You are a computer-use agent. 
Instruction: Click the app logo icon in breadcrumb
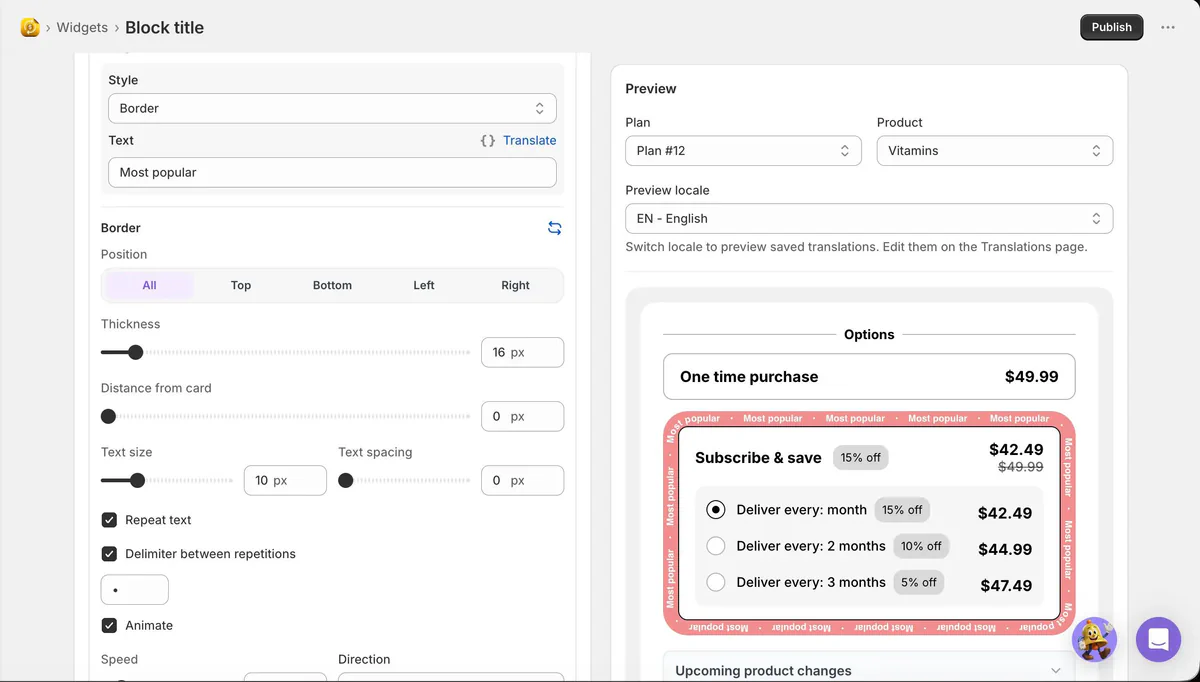point(30,28)
